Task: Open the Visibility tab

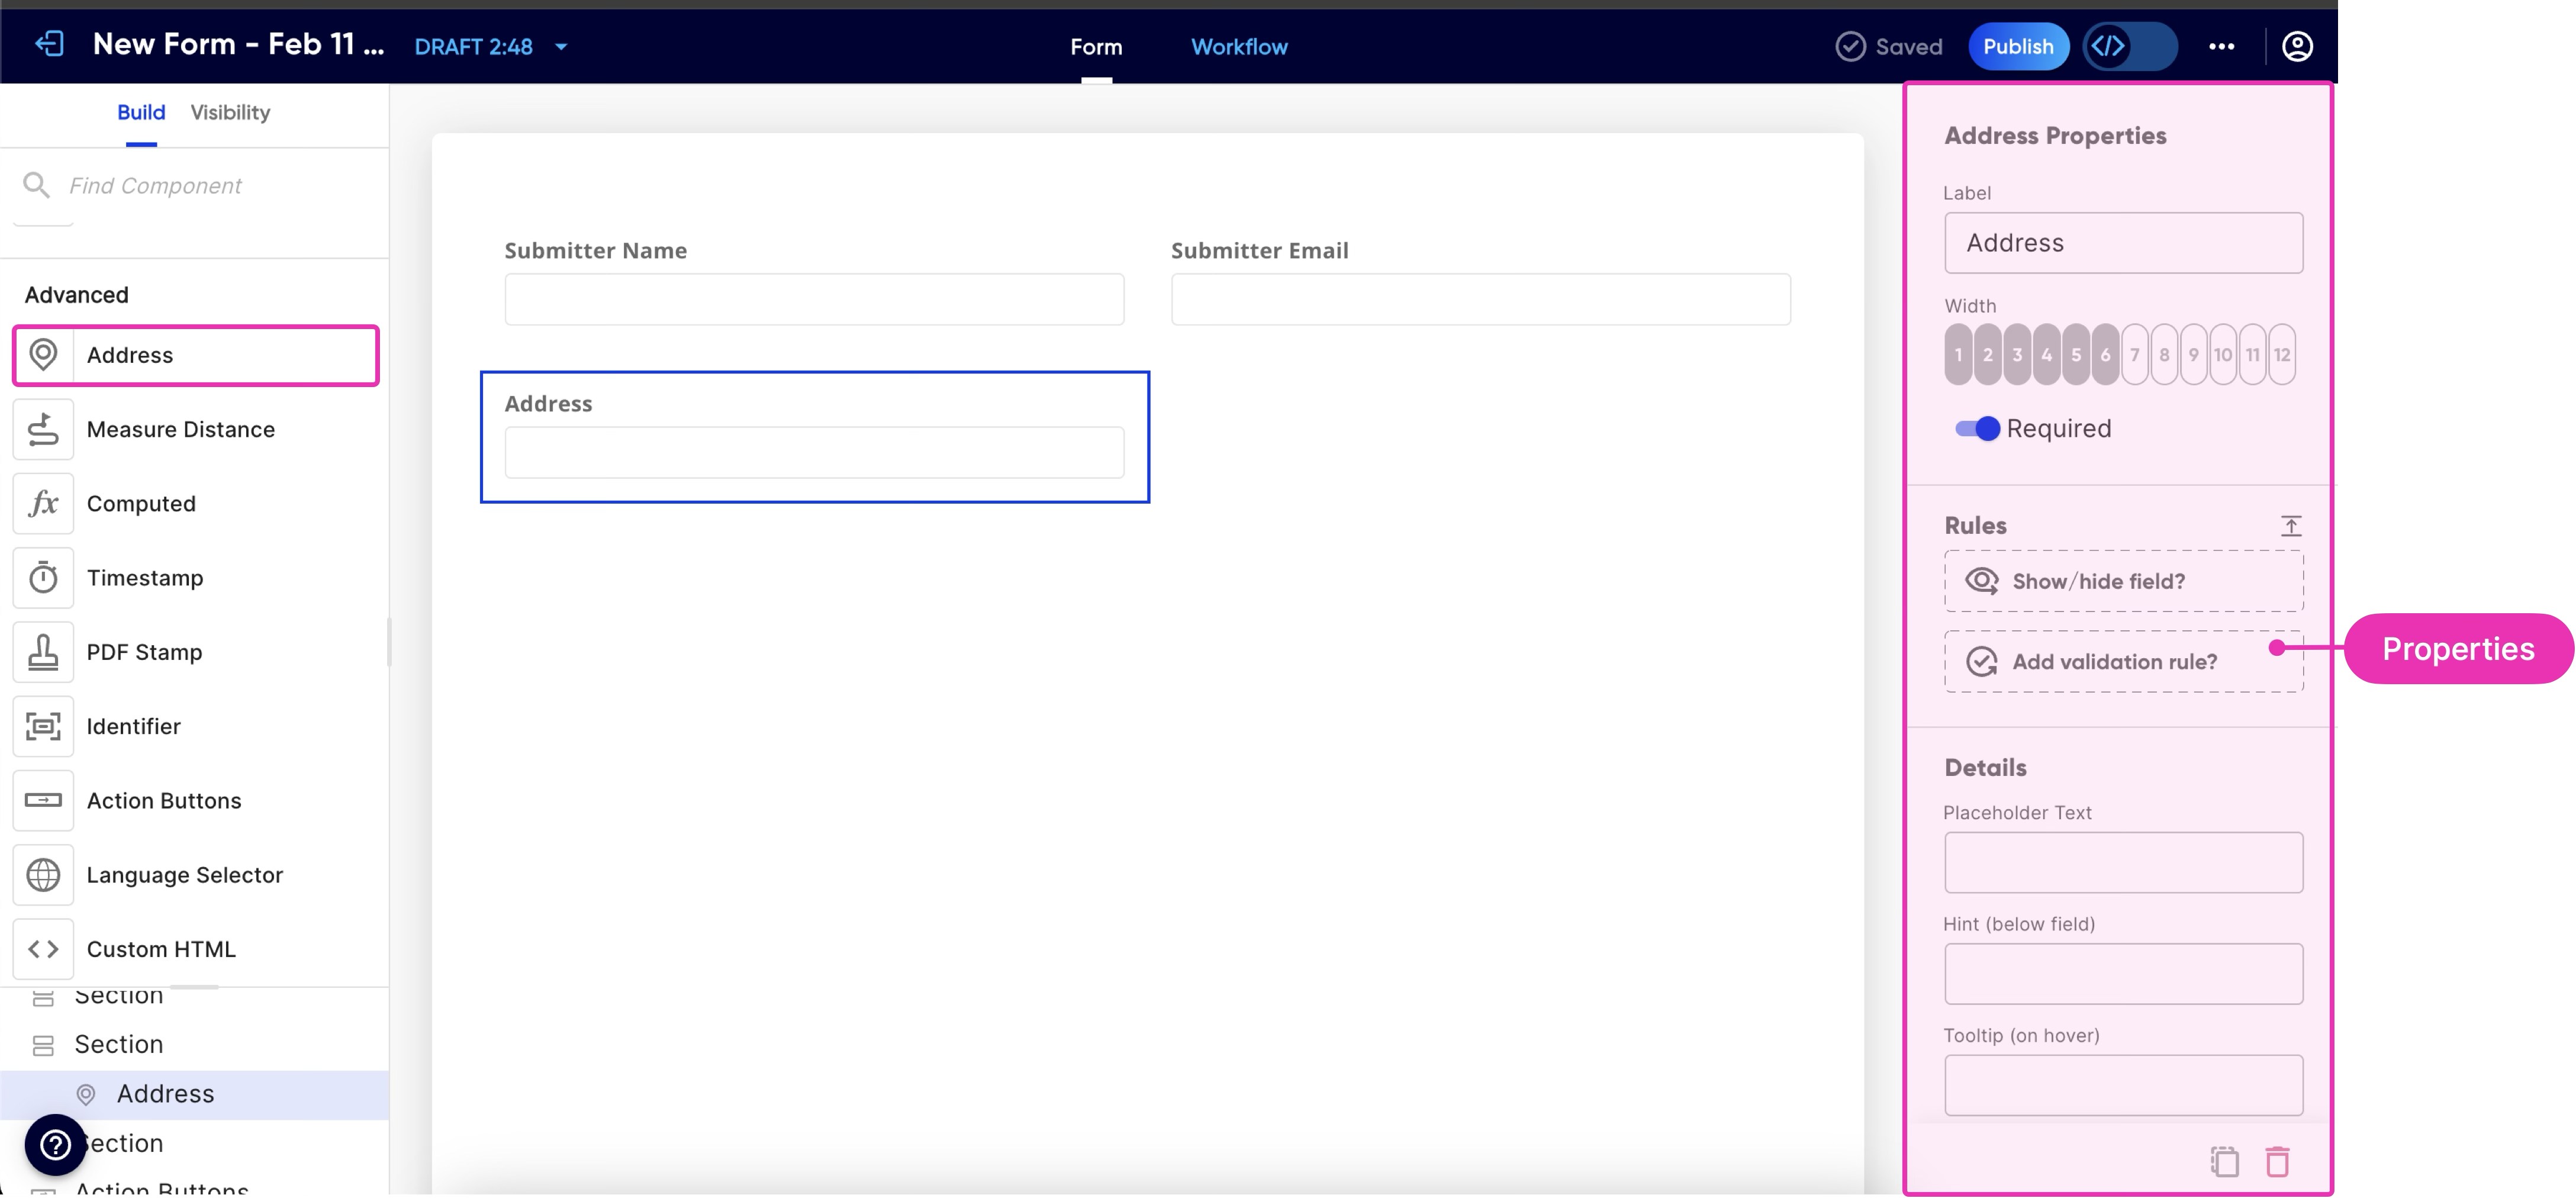Action: click(230, 112)
